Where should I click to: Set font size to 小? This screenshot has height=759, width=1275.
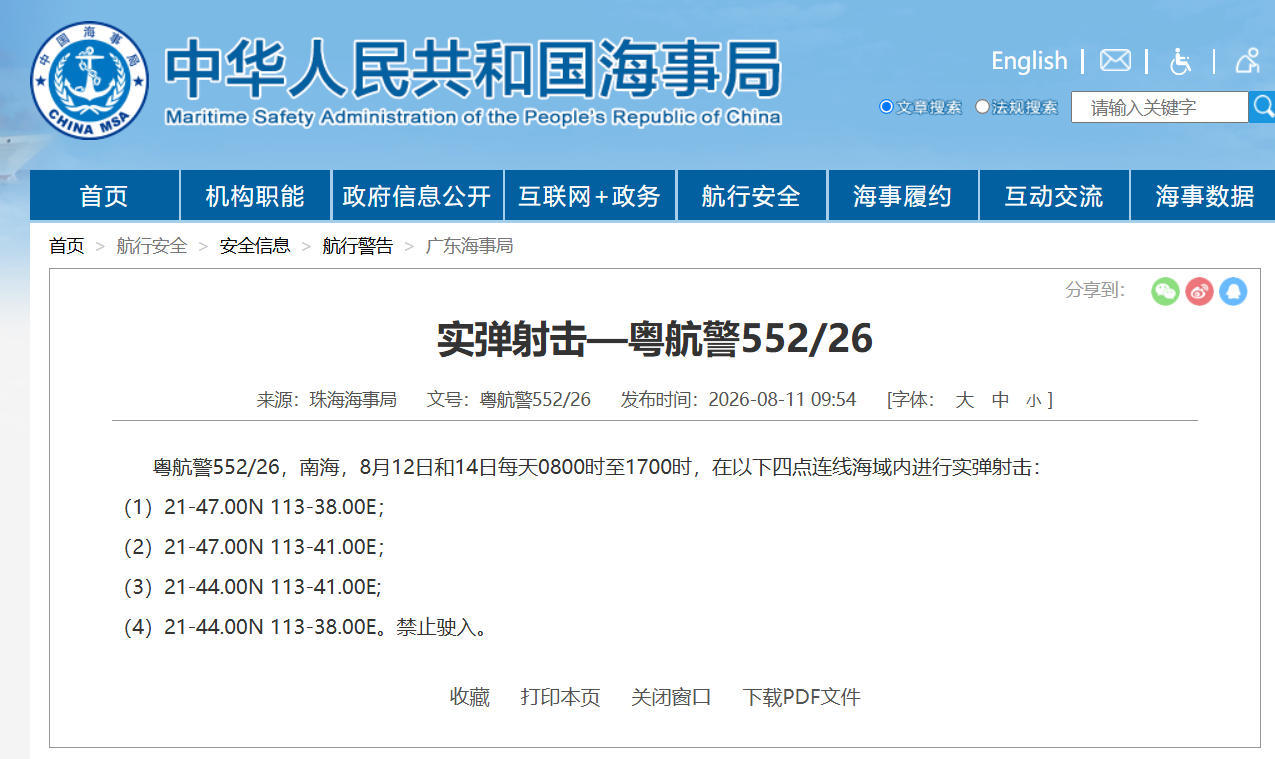coord(1034,401)
